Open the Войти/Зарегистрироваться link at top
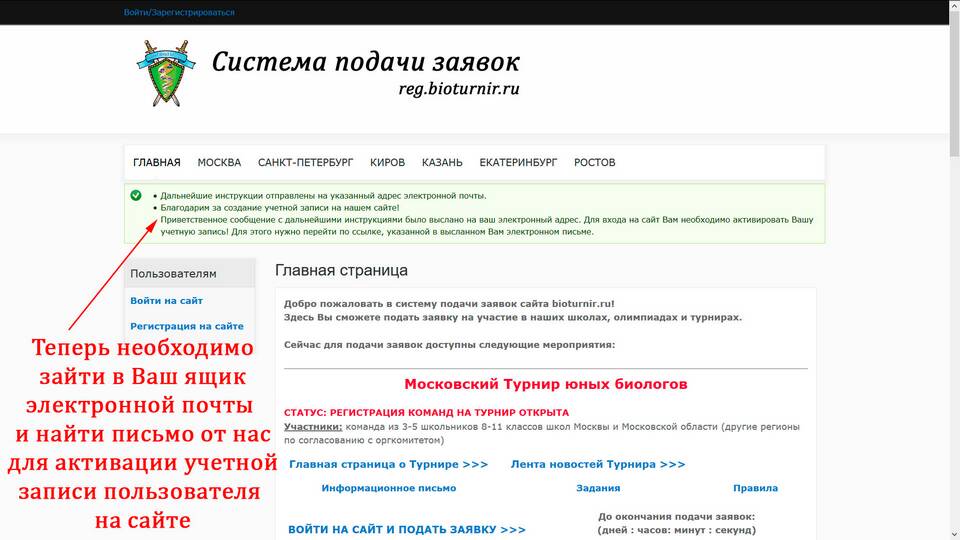 click(x=179, y=13)
